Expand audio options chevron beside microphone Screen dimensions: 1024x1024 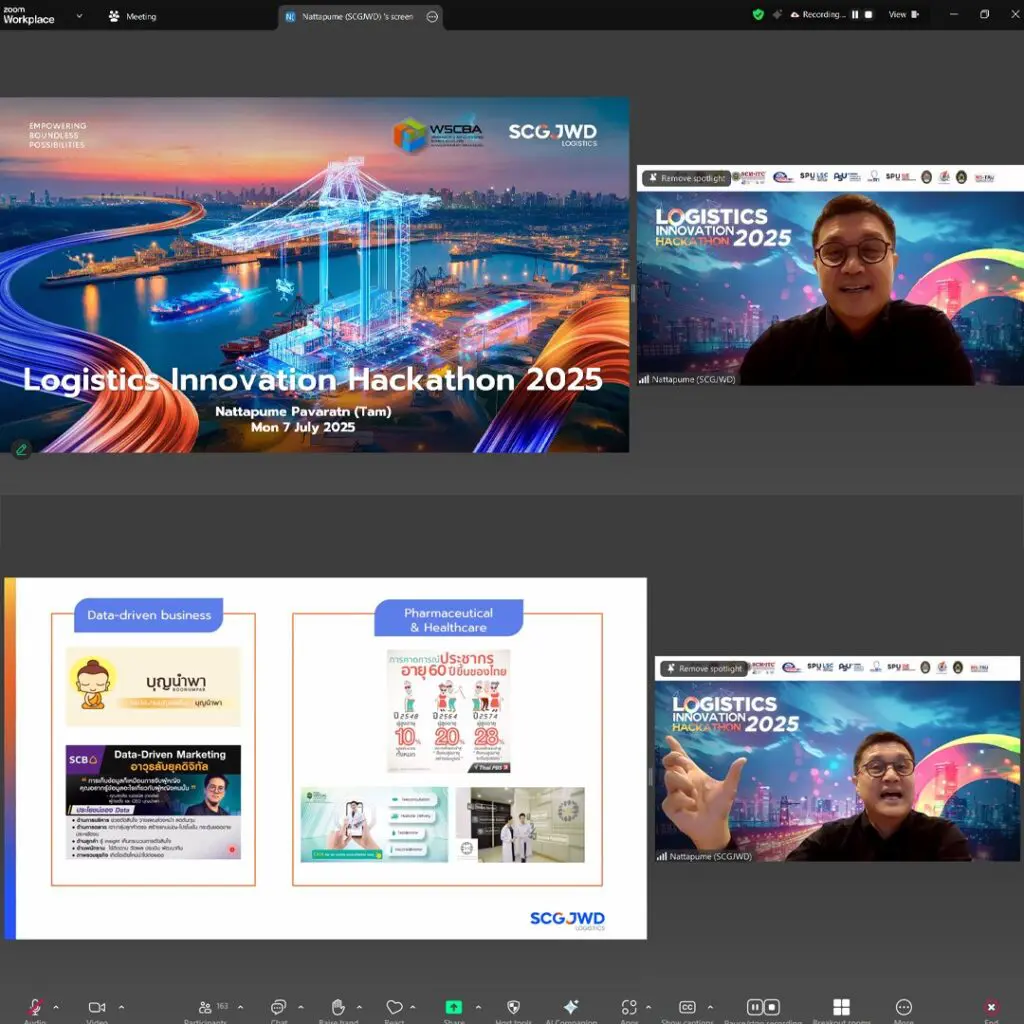56,1007
